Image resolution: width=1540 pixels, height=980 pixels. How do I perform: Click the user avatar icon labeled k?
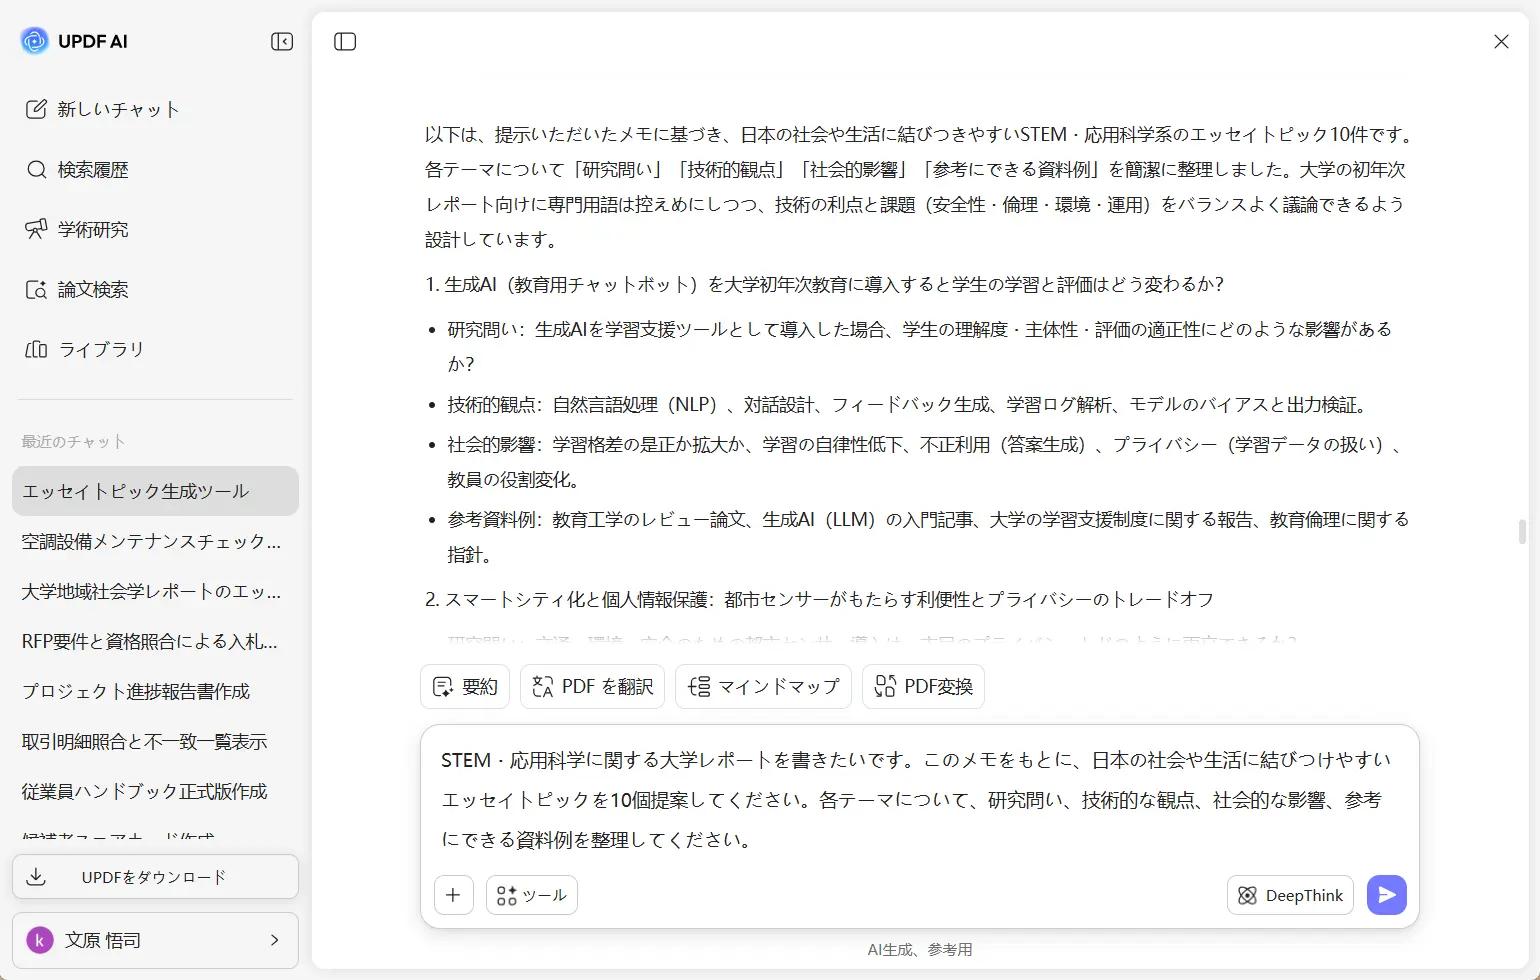click(x=40, y=940)
